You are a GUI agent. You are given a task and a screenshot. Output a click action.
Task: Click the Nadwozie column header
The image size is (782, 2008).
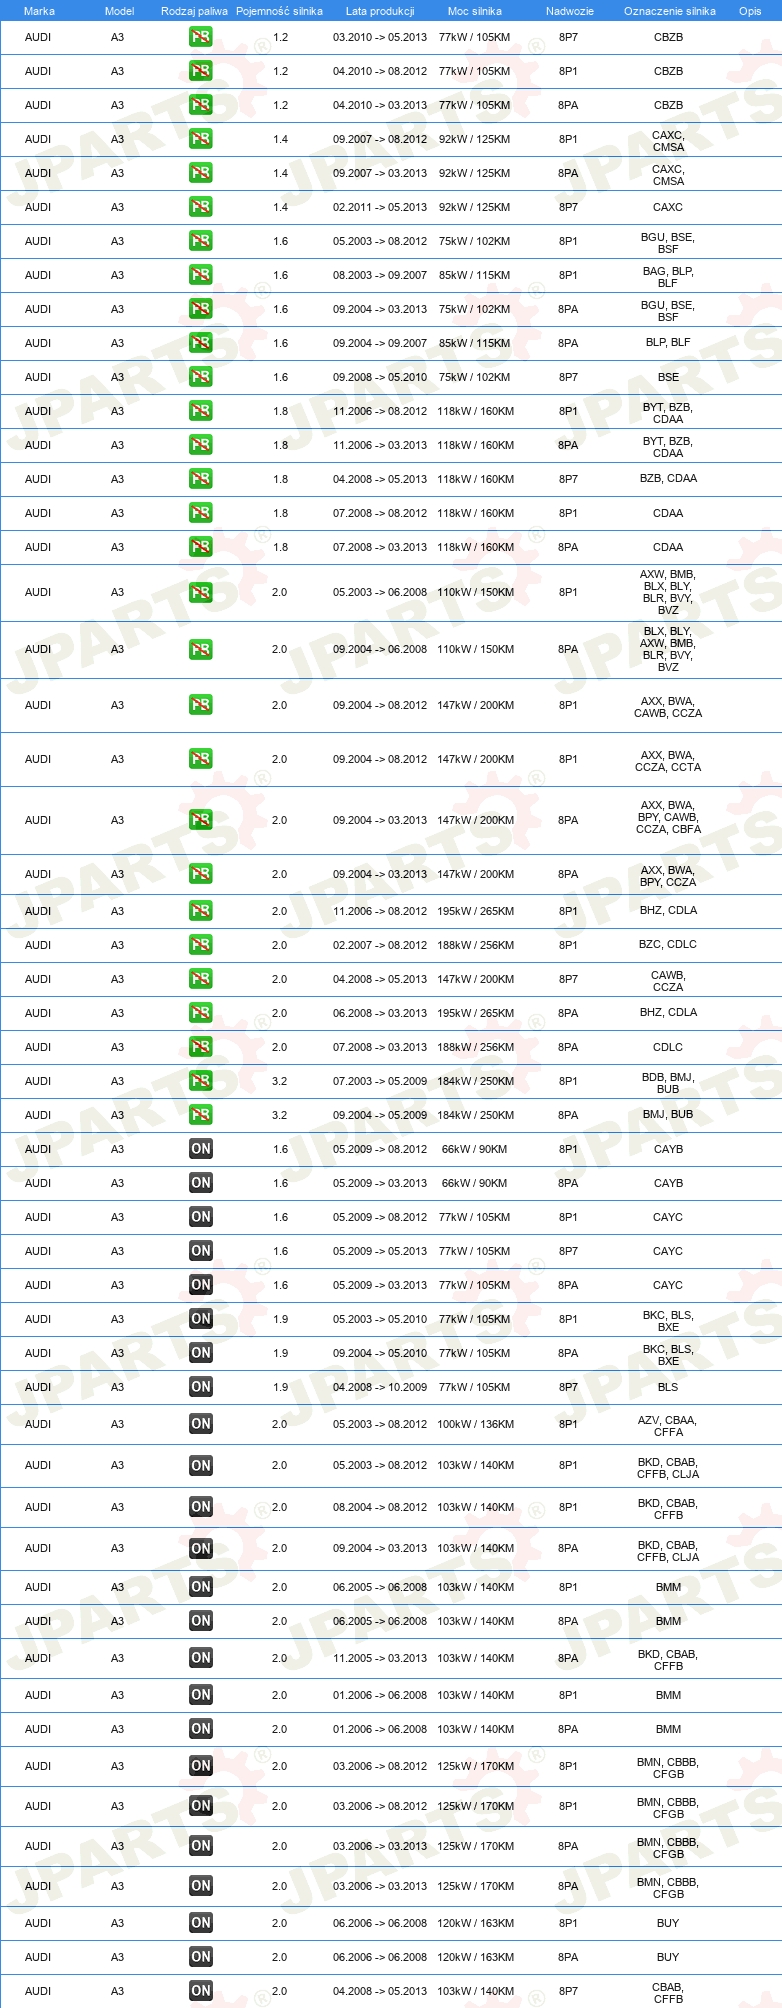(570, 11)
